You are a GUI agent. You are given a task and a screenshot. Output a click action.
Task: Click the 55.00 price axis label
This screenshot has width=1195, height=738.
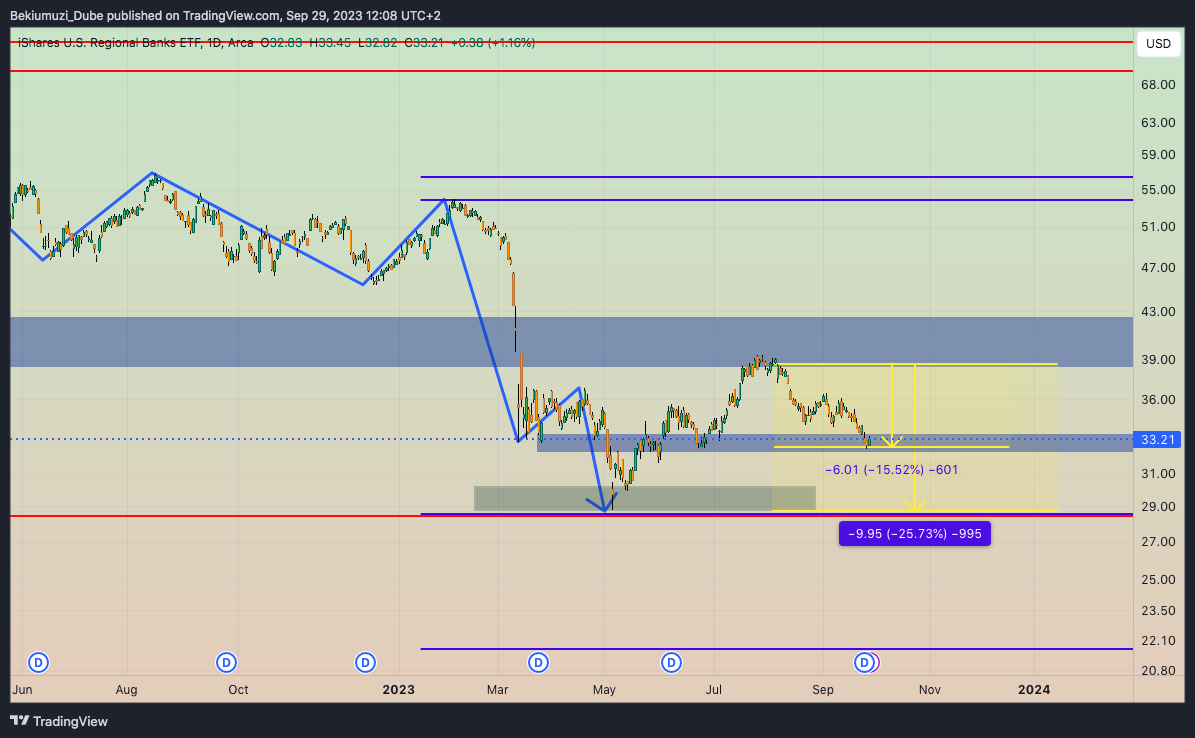tap(1158, 190)
